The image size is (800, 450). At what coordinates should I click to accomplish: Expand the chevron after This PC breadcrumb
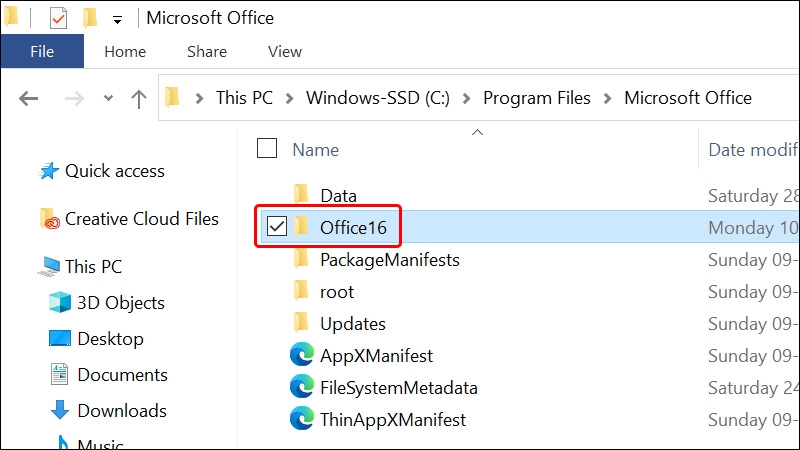point(289,98)
